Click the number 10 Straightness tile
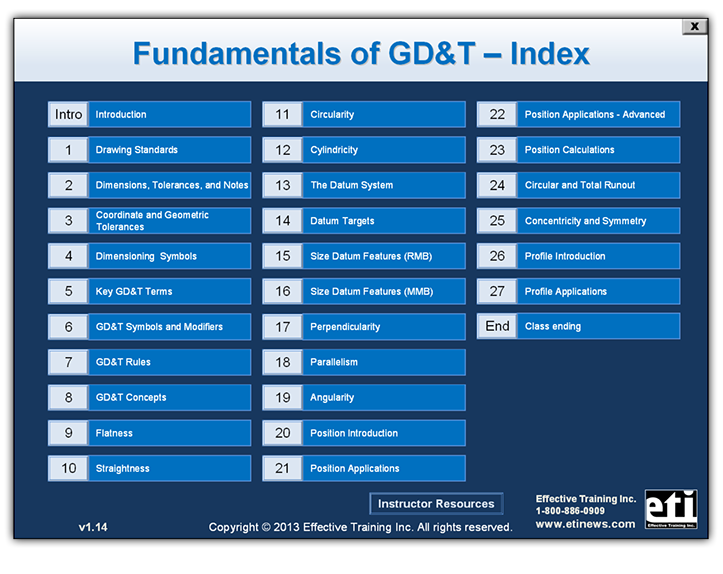 [x=69, y=468]
